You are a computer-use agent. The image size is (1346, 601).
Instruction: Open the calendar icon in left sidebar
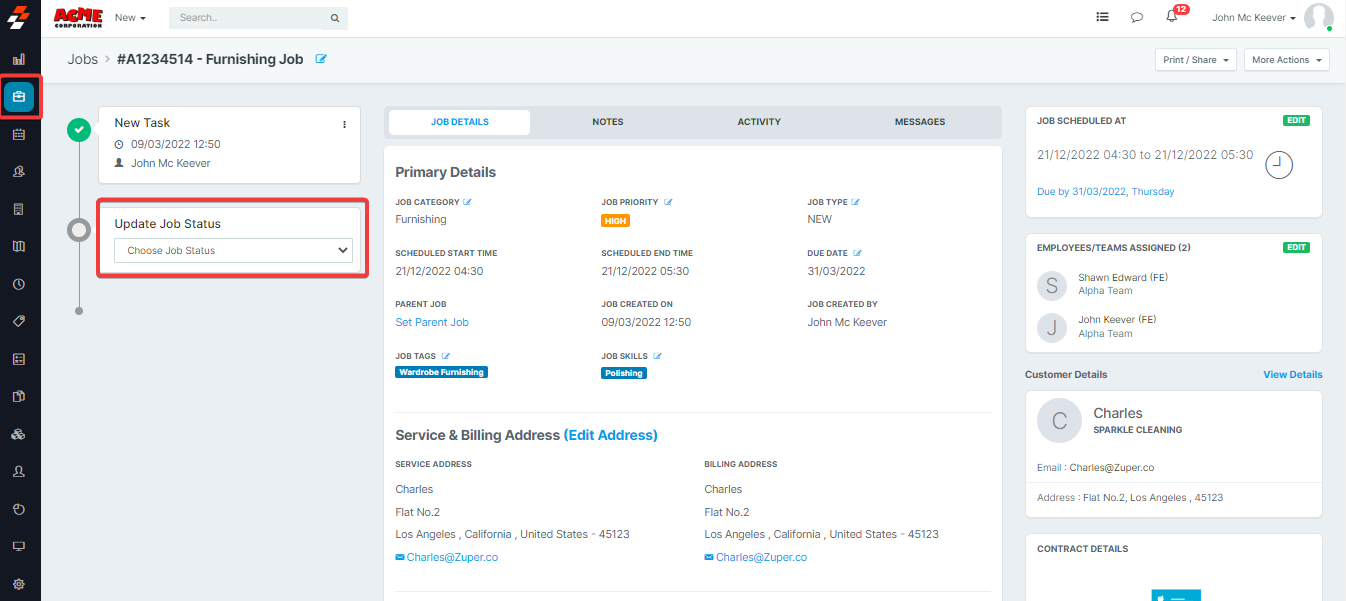click(19, 134)
